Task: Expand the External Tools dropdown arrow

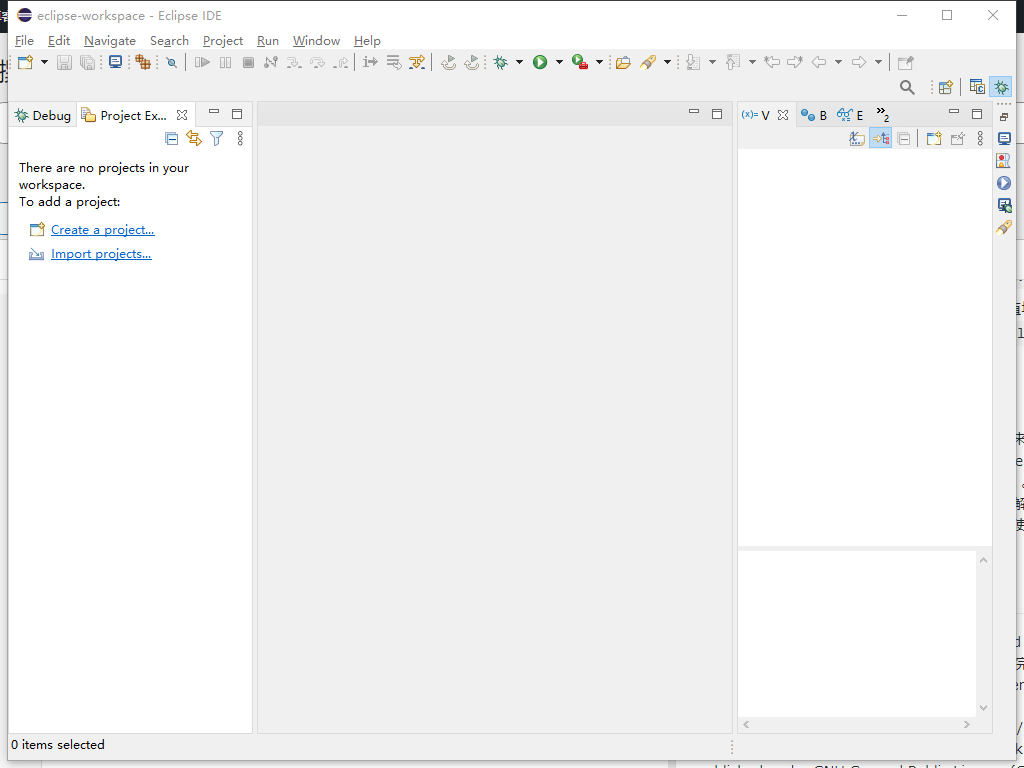Action: (x=599, y=62)
